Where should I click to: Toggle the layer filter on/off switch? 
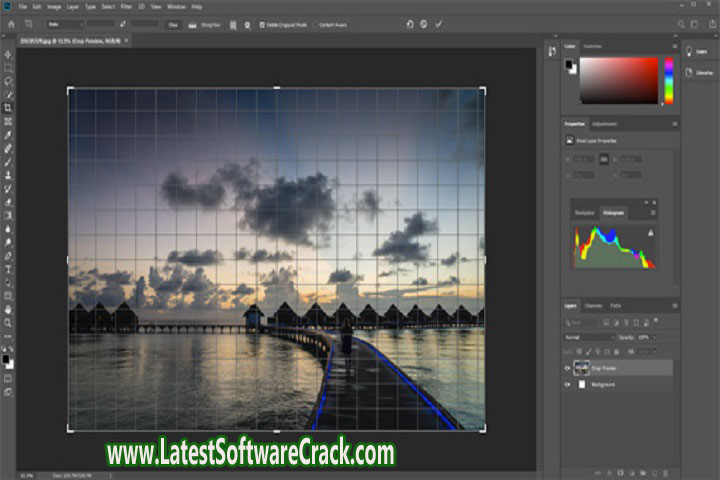(656, 321)
